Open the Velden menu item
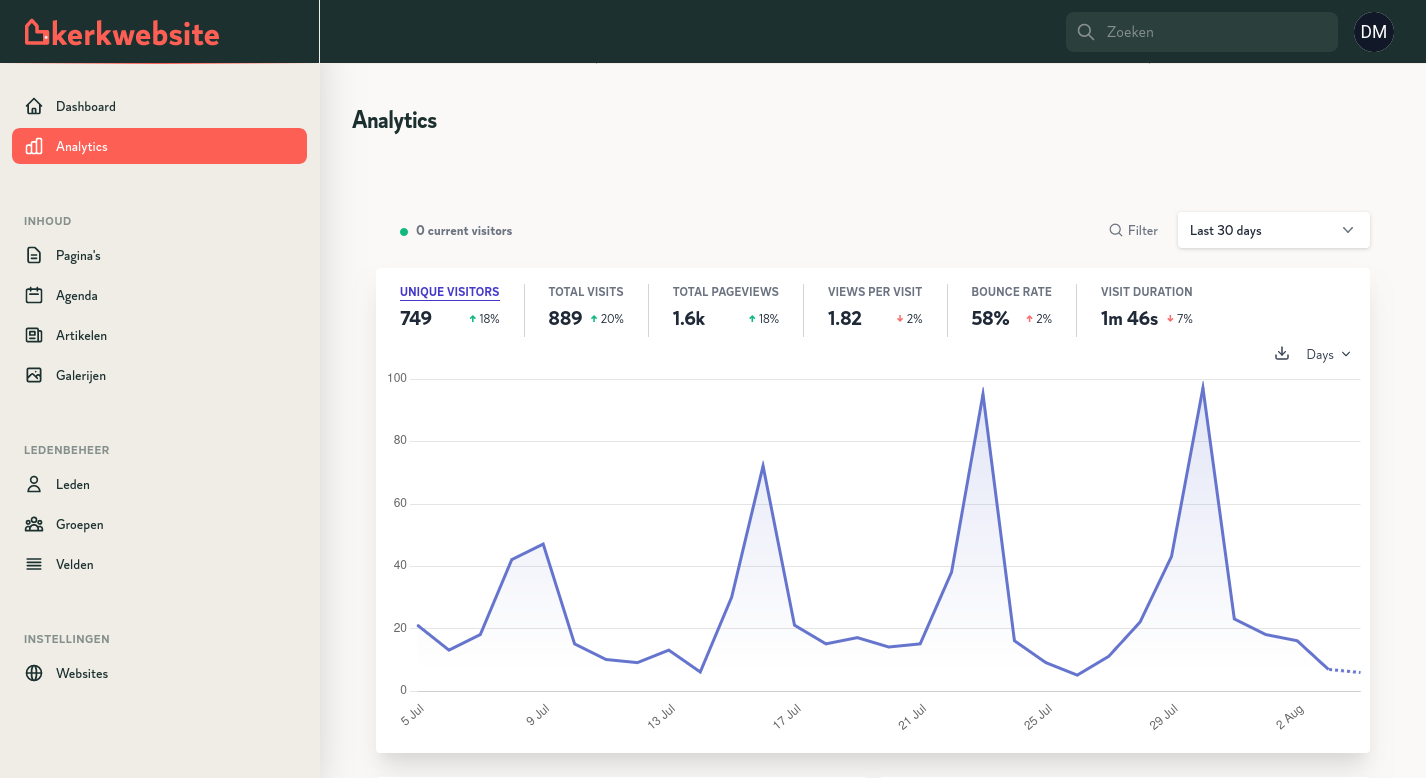This screenshot has width=1426, height=778. [74, 565]
